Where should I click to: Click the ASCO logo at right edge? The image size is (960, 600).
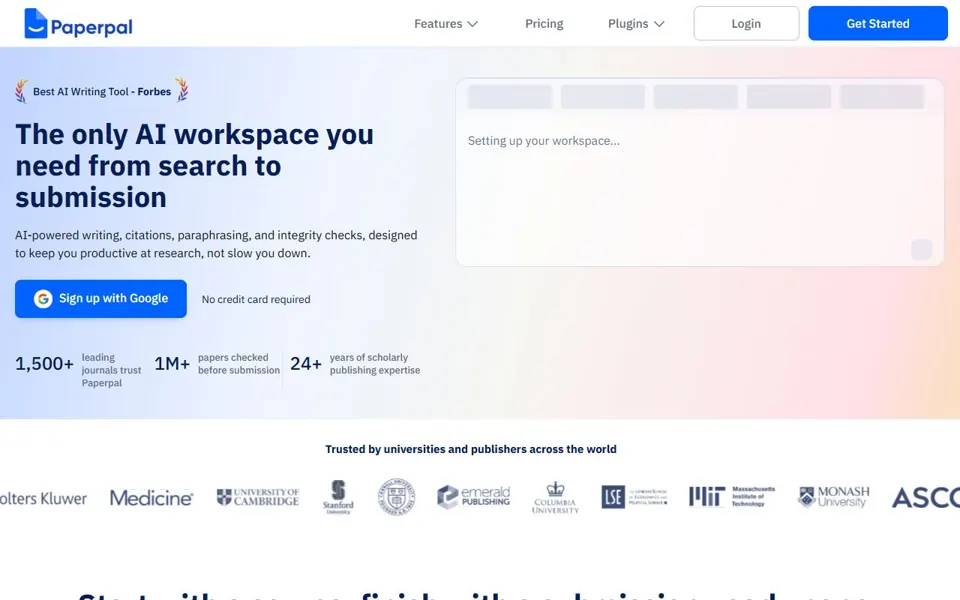pyautogui.click(x=926, y=498)
